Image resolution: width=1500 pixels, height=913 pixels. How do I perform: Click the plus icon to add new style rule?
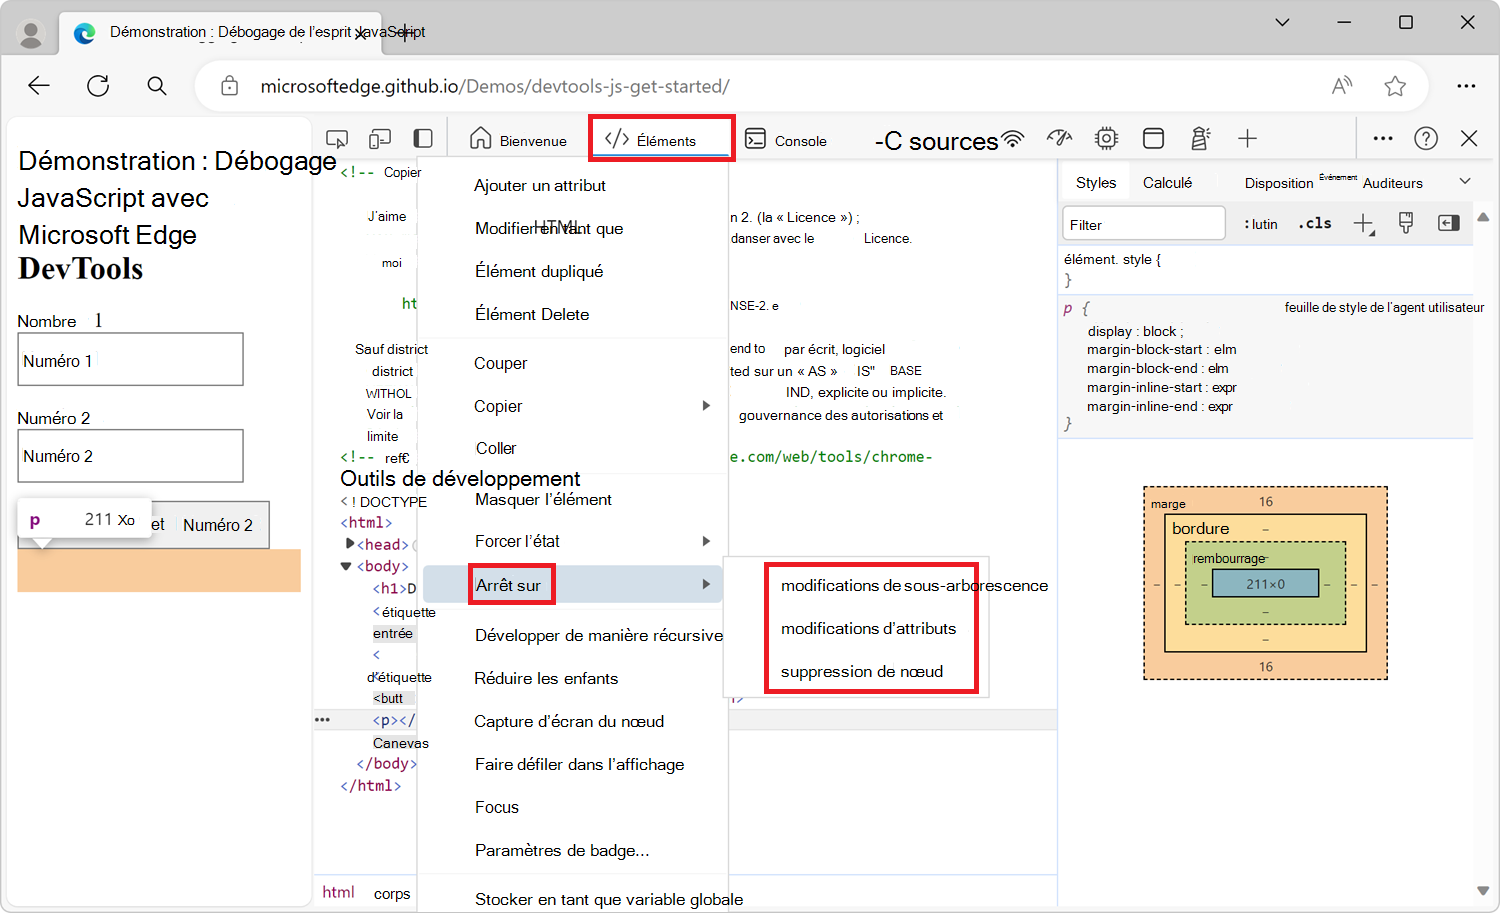[1364, 222]
